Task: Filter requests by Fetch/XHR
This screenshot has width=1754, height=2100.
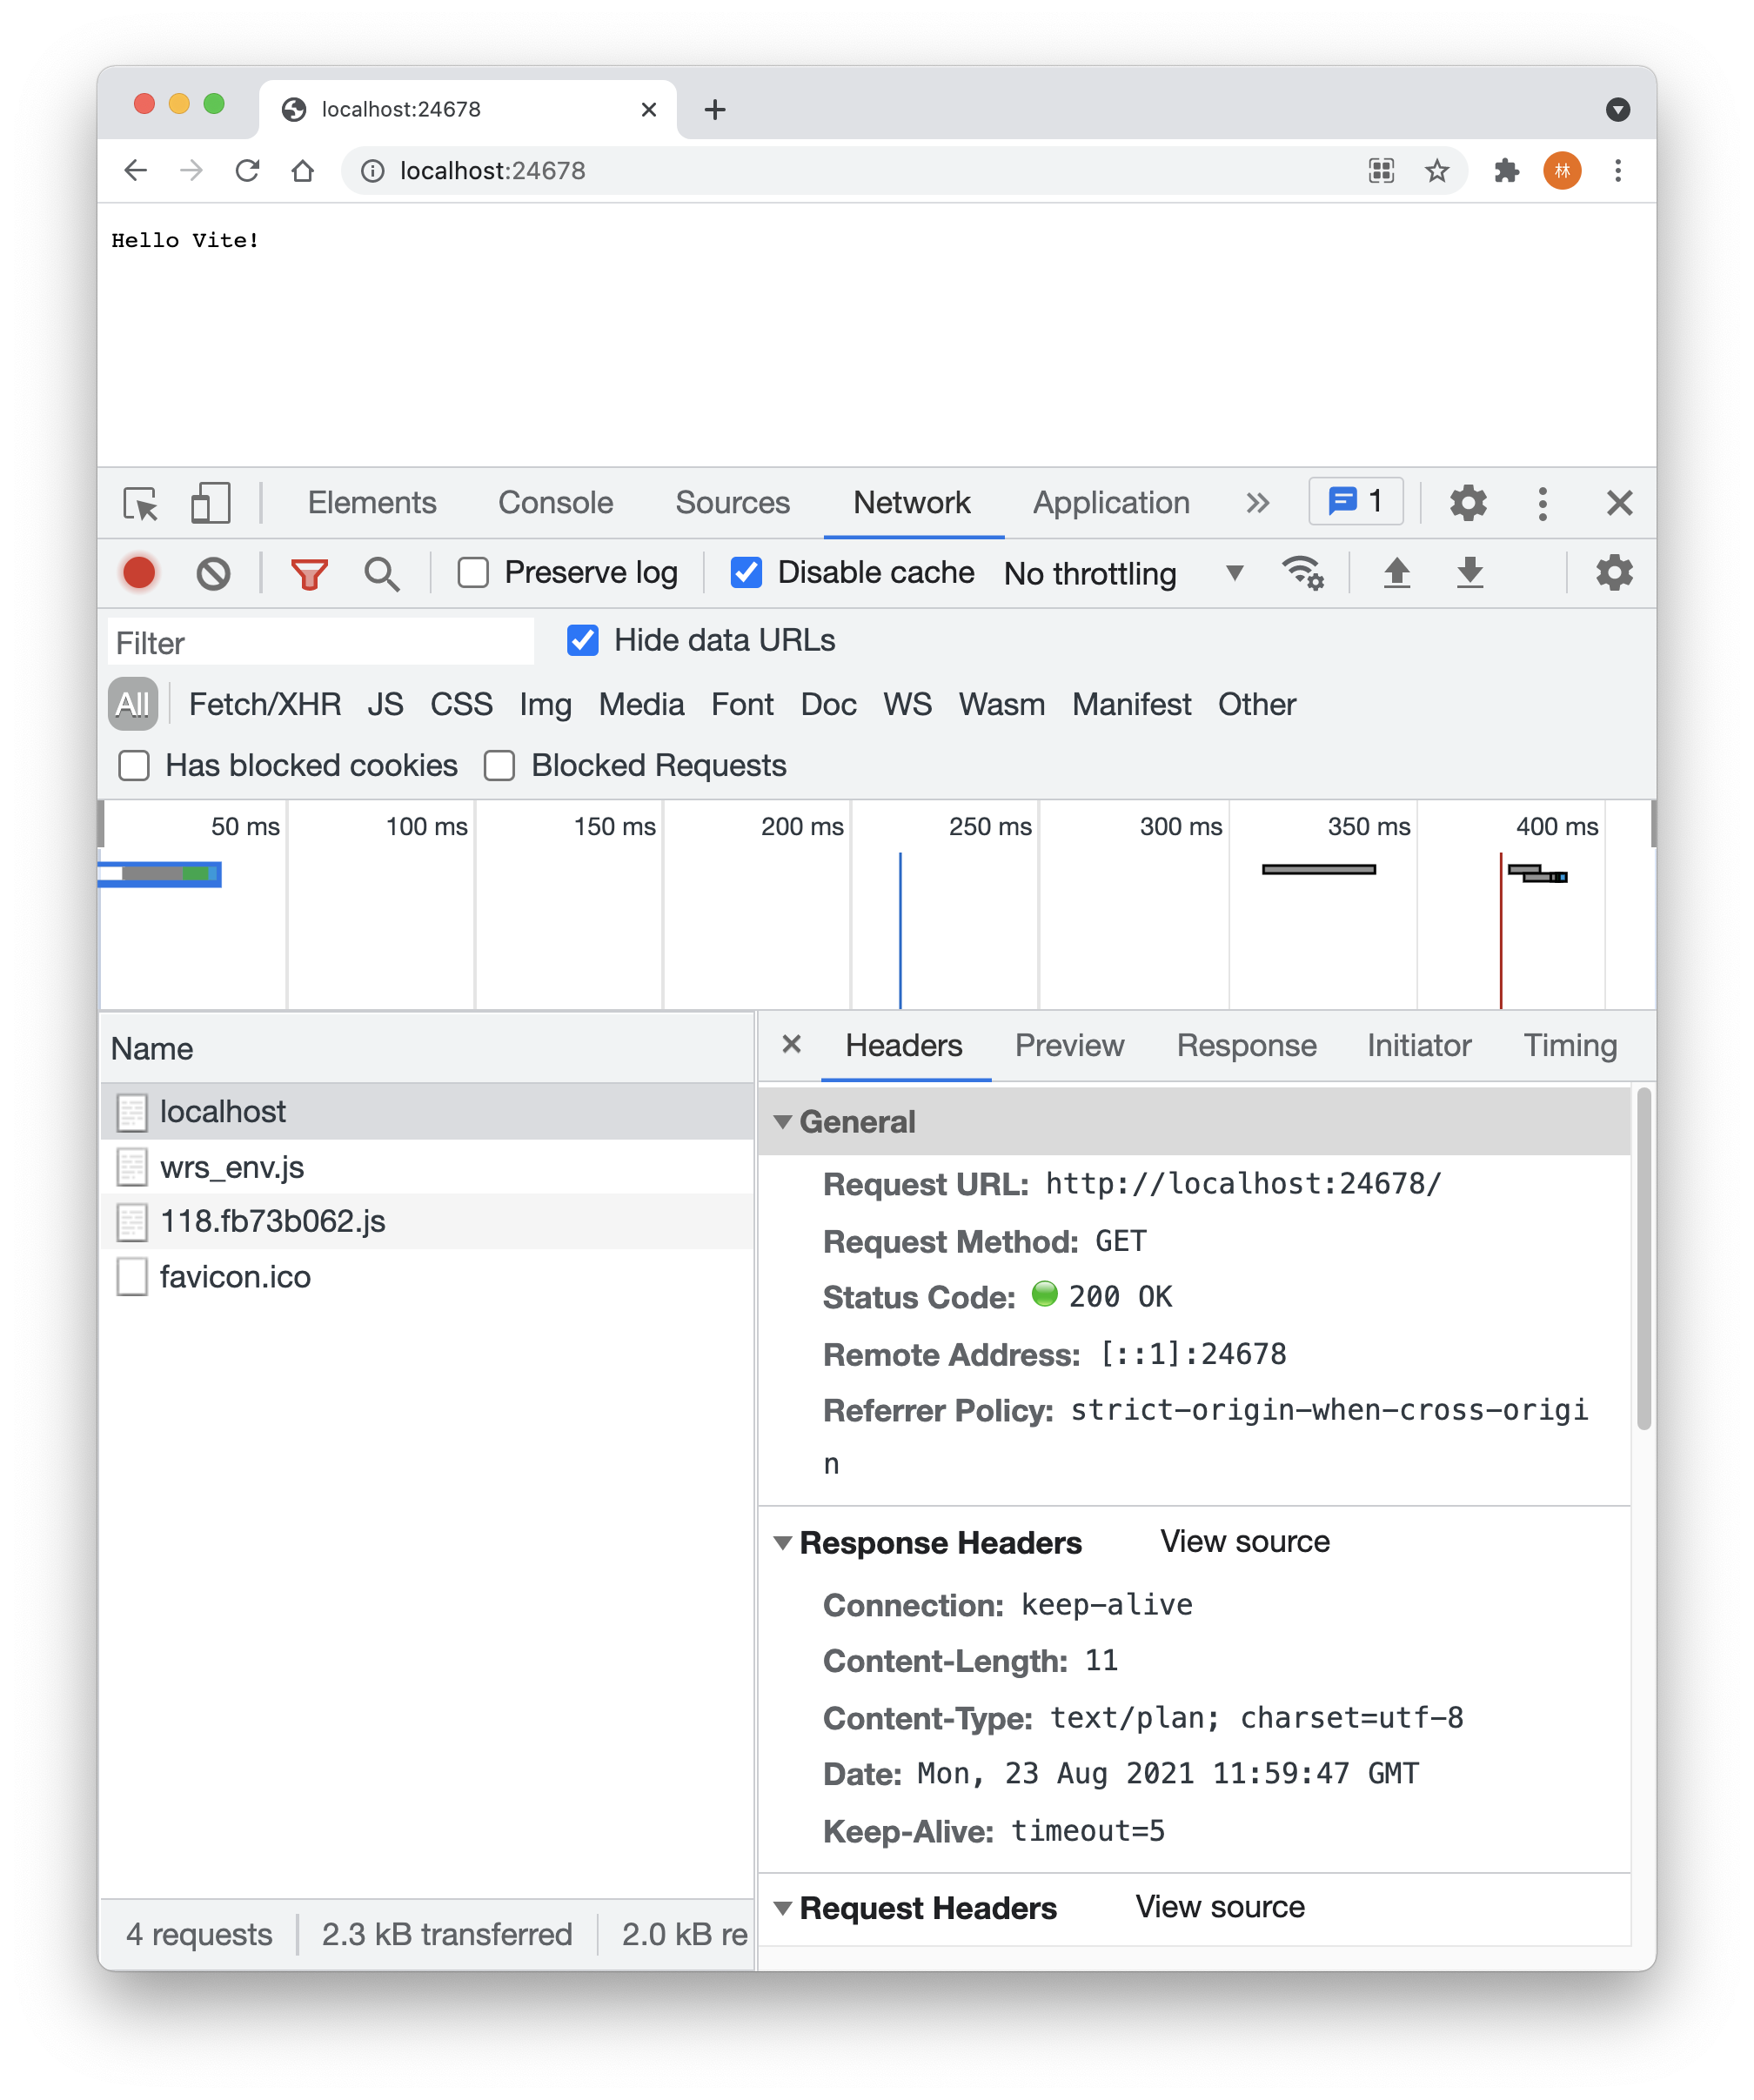Action: (265, 704)
